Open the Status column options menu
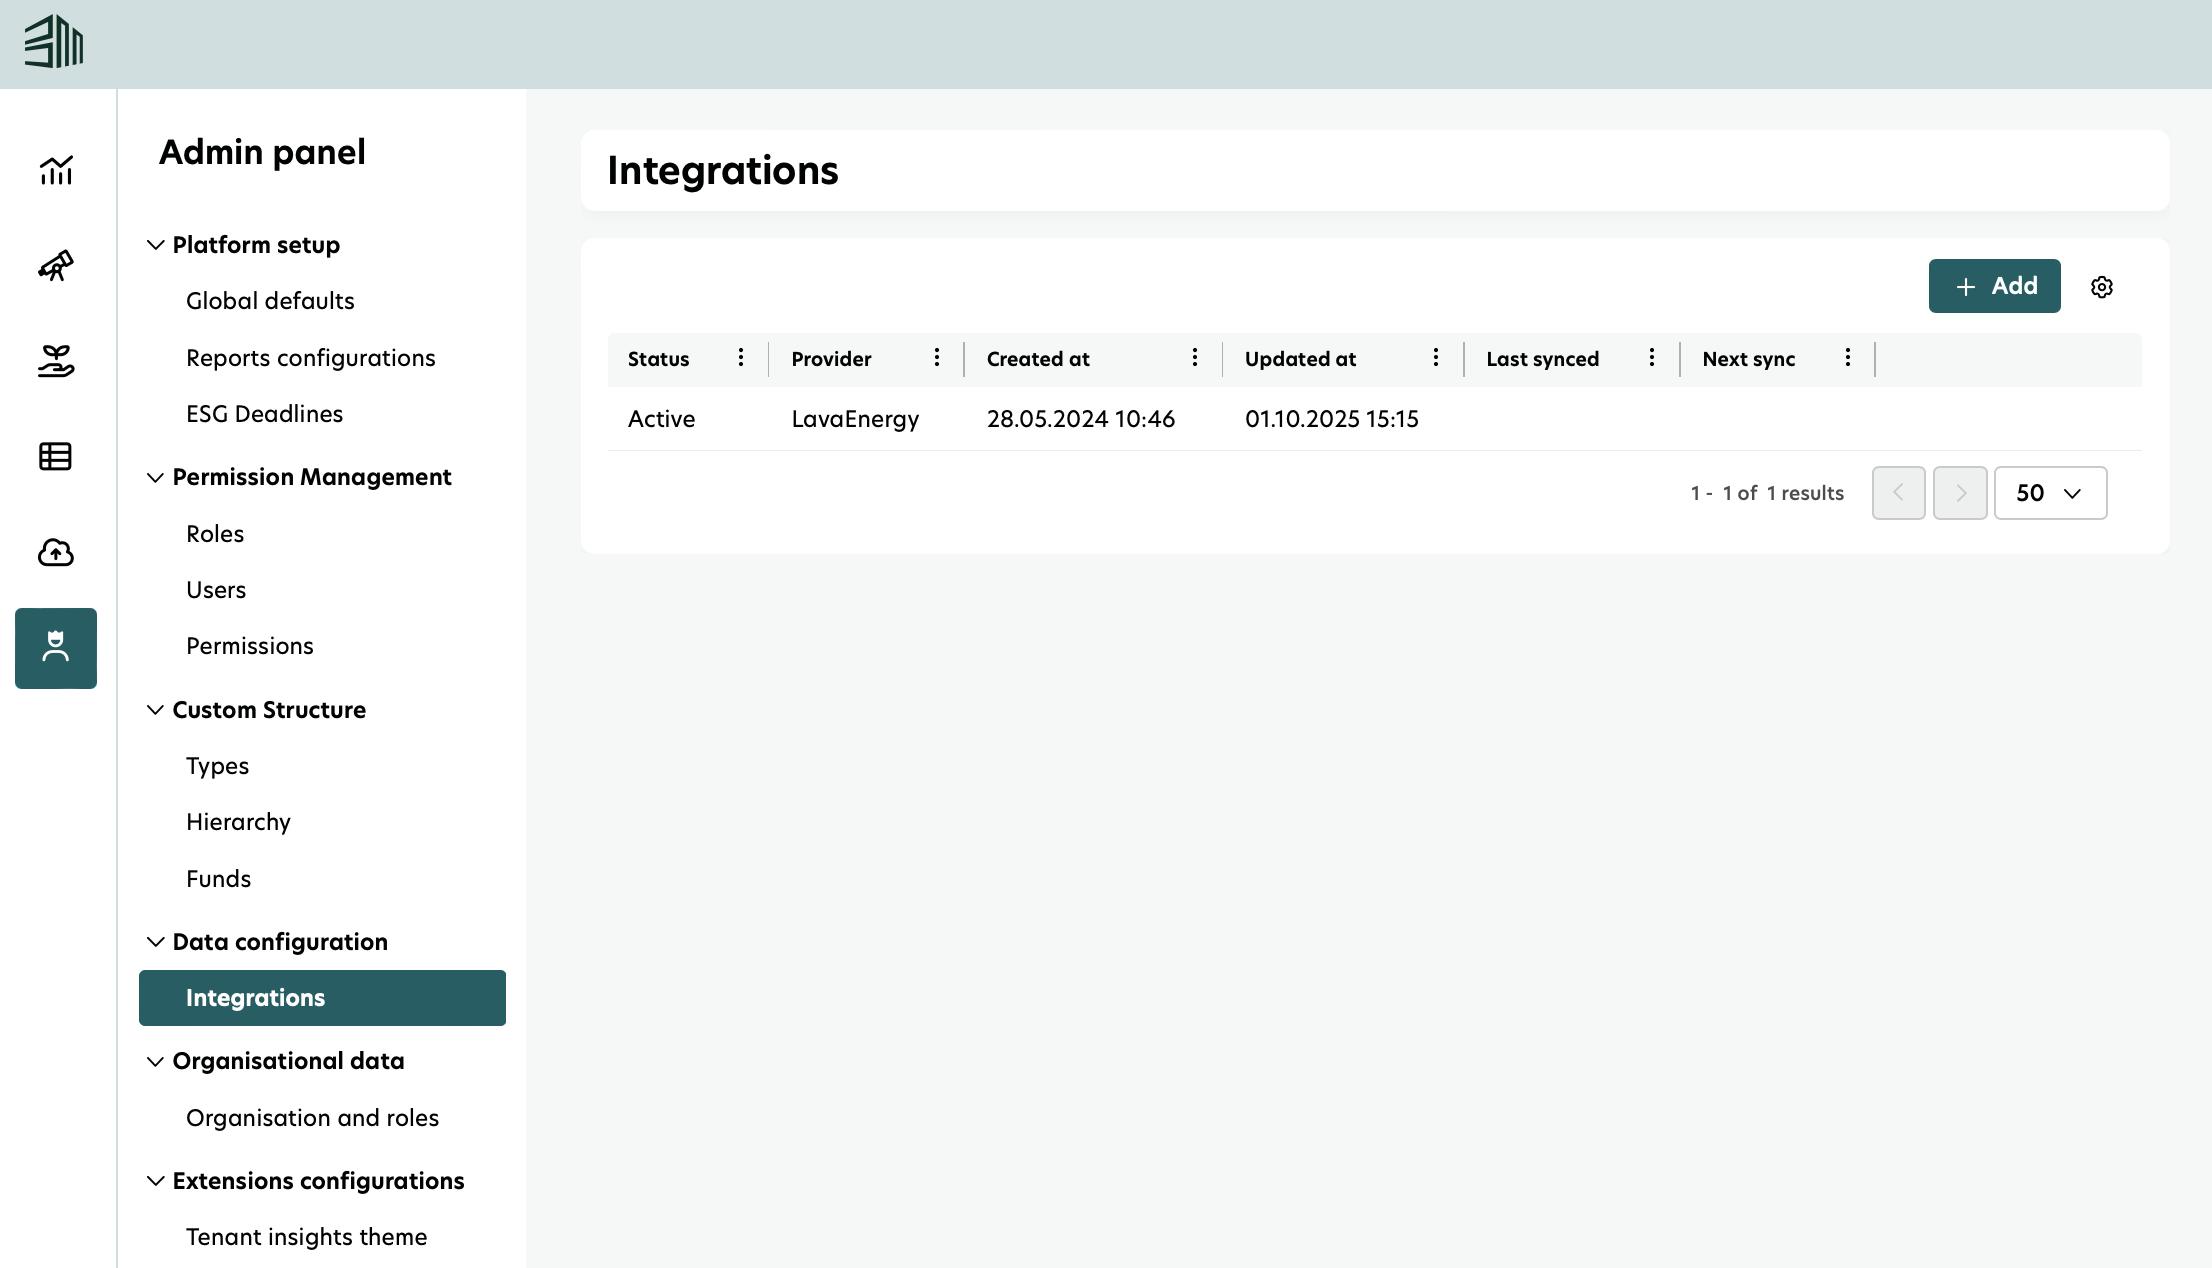Viewport: 2212px width, 1268px height. pyautogui.click(x=740, y=358)
